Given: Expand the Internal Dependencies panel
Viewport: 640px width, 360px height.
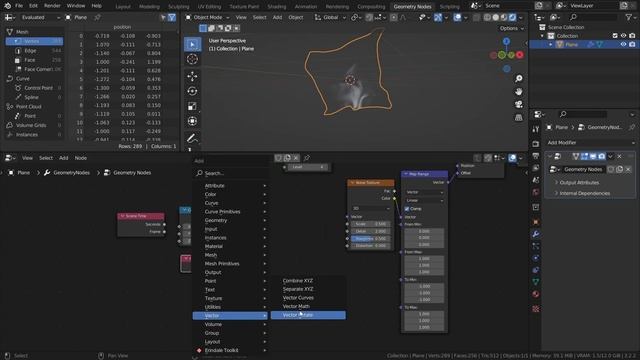Looking at the screenshot, I should click(x=584, y=193).
